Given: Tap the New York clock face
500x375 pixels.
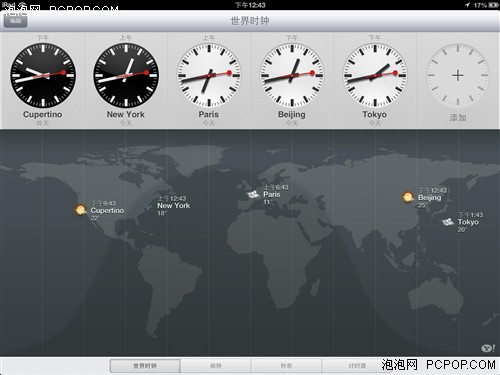Looking at the screenshot, I should point(126,75).
